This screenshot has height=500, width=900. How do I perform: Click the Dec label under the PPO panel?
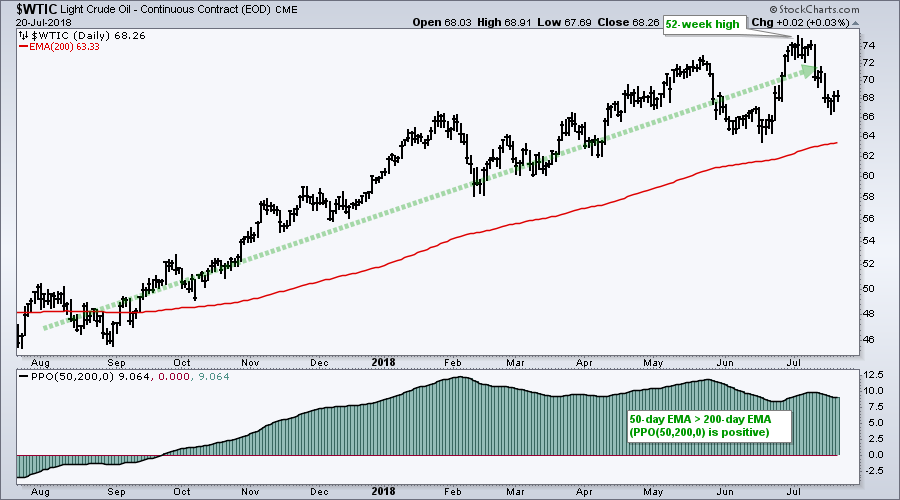(319, 492)
